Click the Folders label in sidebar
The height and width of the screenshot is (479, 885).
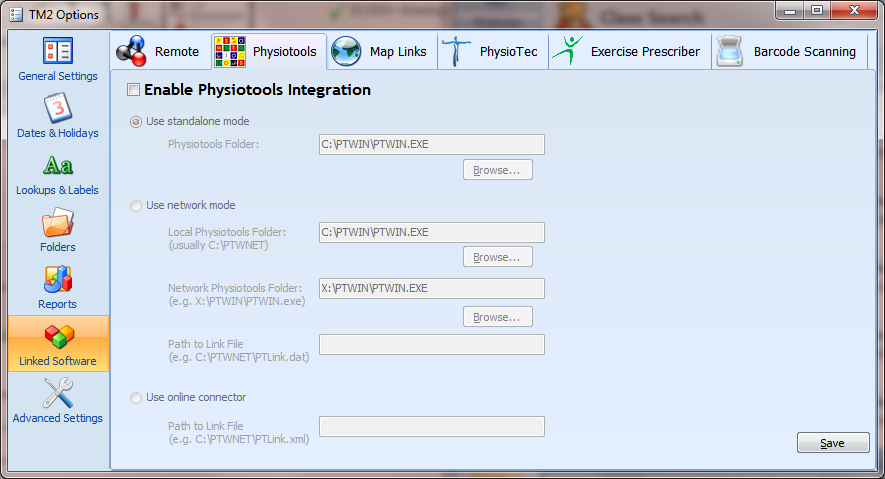58,247
